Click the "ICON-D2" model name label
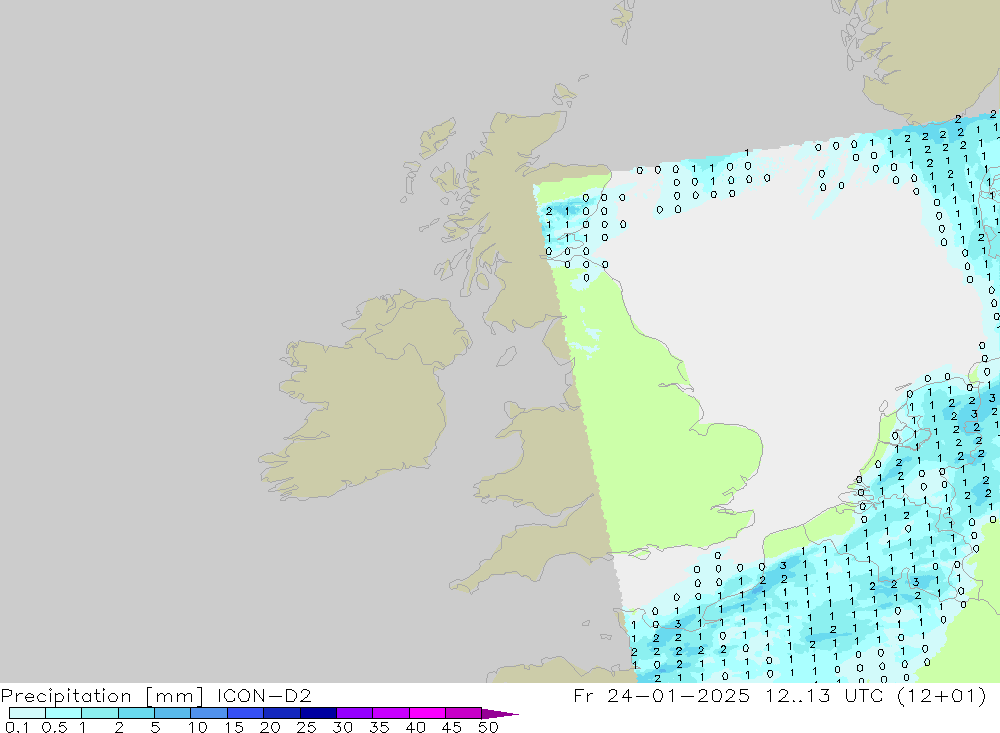The height and width of the screenshot is (733, 1000). tap(264, 695)
